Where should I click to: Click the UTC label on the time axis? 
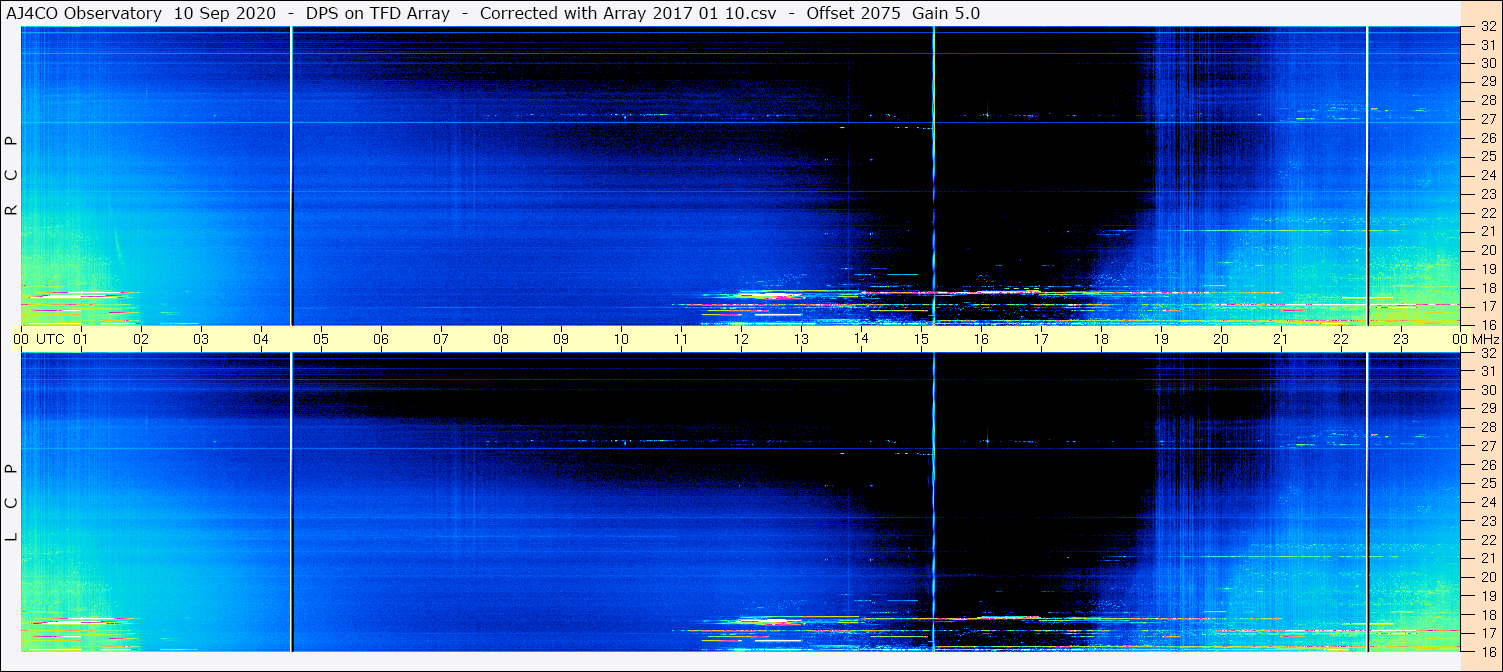pos(50,339)
